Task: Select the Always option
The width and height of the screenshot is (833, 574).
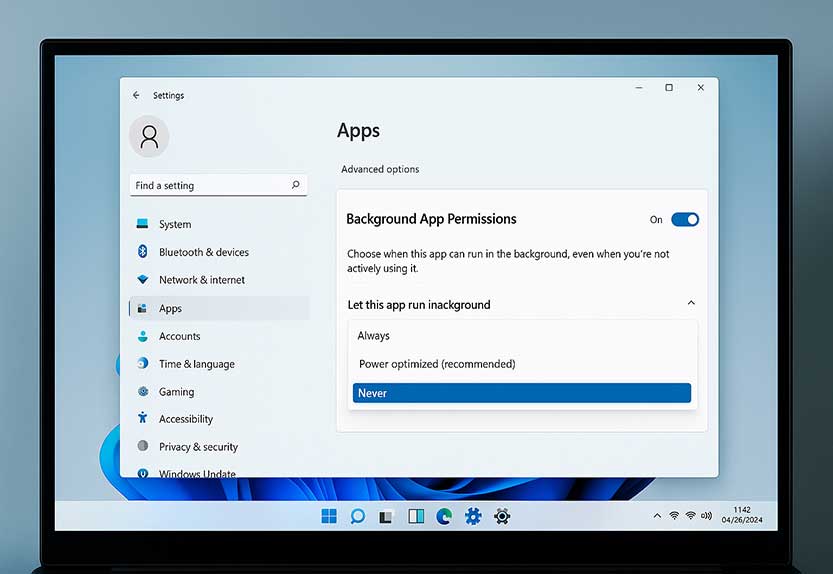Action: tap(522, 335)
